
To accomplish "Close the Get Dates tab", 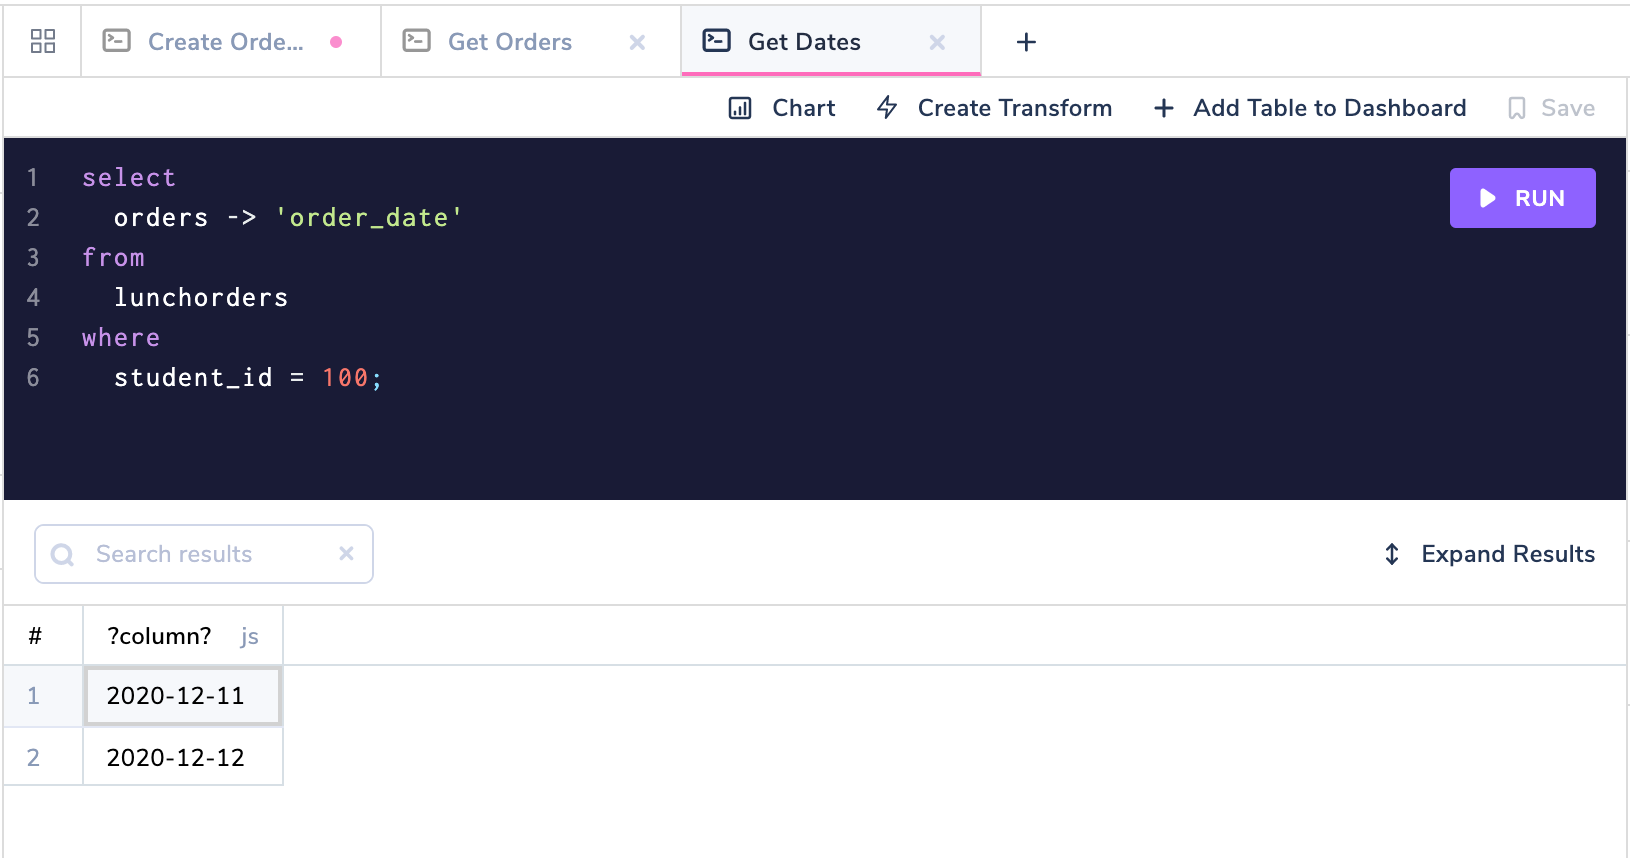I will (937, 42).
